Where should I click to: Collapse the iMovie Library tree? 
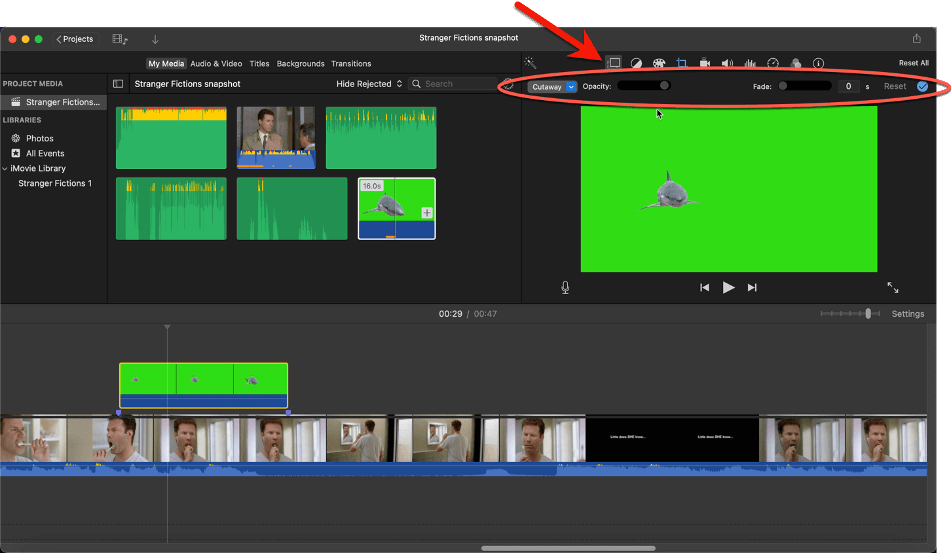point(5,168)
